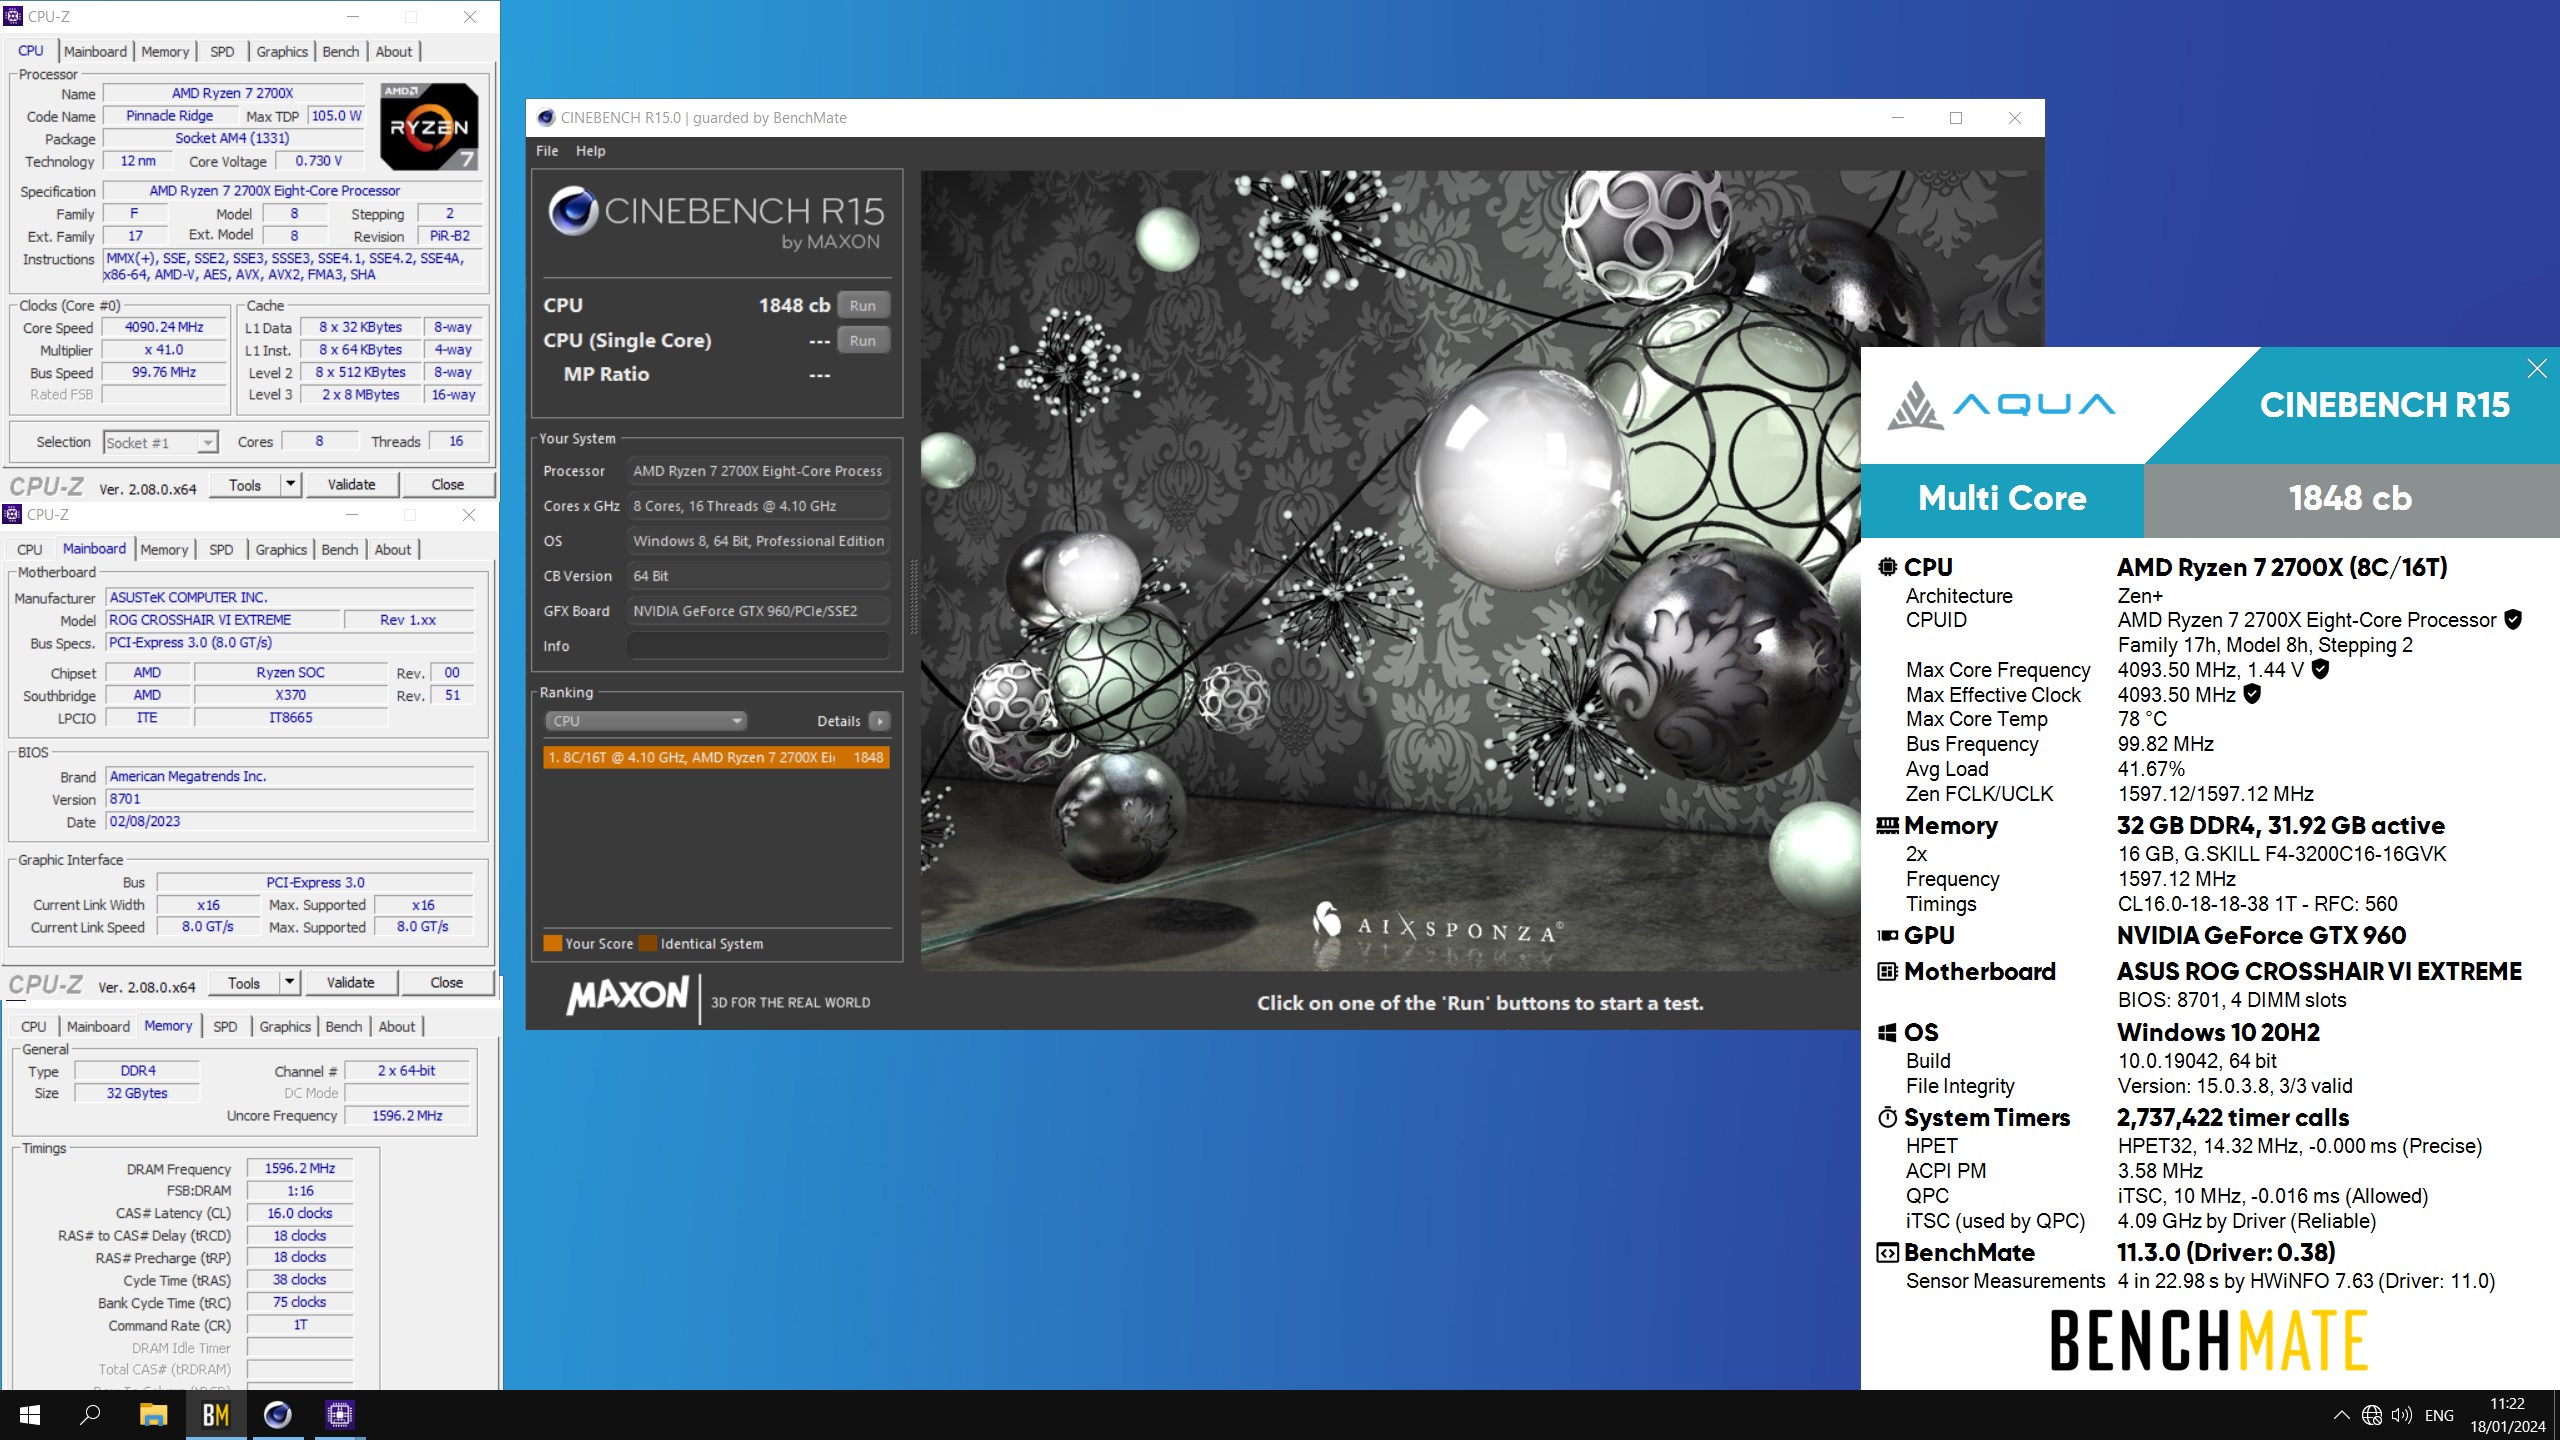
Task: Click BenchMate score 1848 cb
Action: 2350,498
